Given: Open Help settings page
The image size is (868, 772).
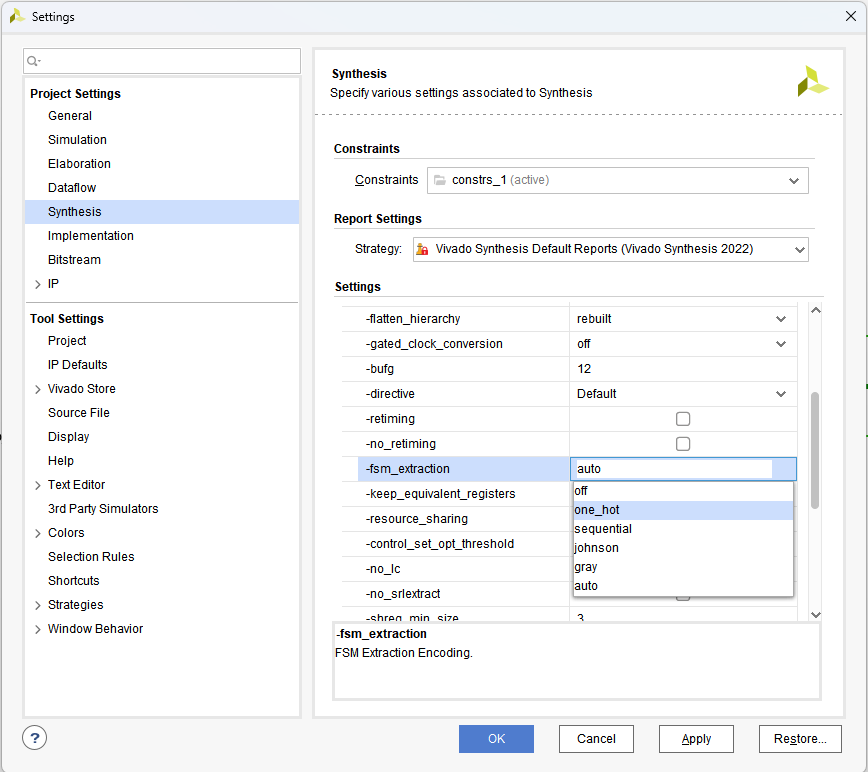Looking at the screenshot, I should [x=61, y=460].
